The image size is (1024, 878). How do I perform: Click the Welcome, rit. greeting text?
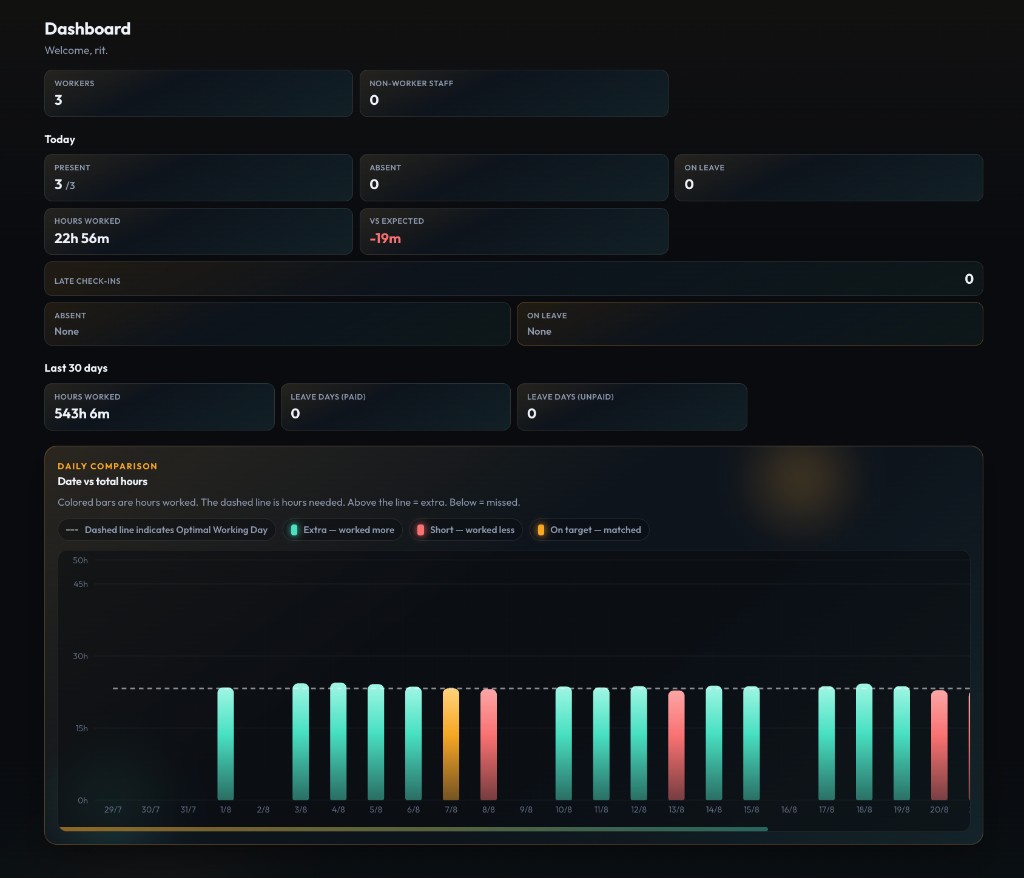point(76,50)
